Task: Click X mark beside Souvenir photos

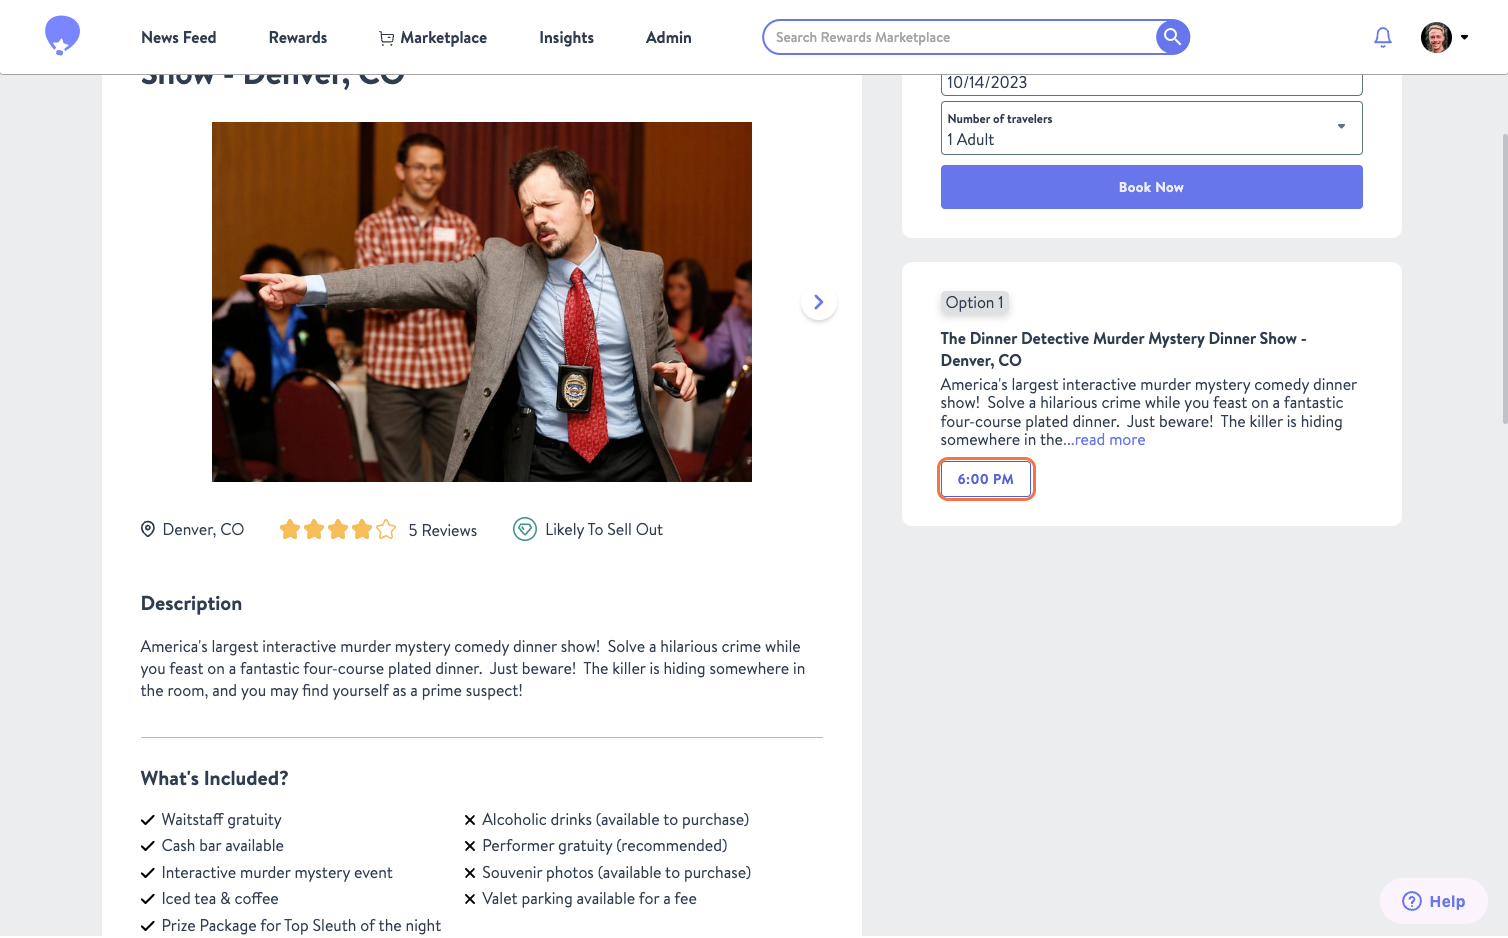Action: [470, 873]
